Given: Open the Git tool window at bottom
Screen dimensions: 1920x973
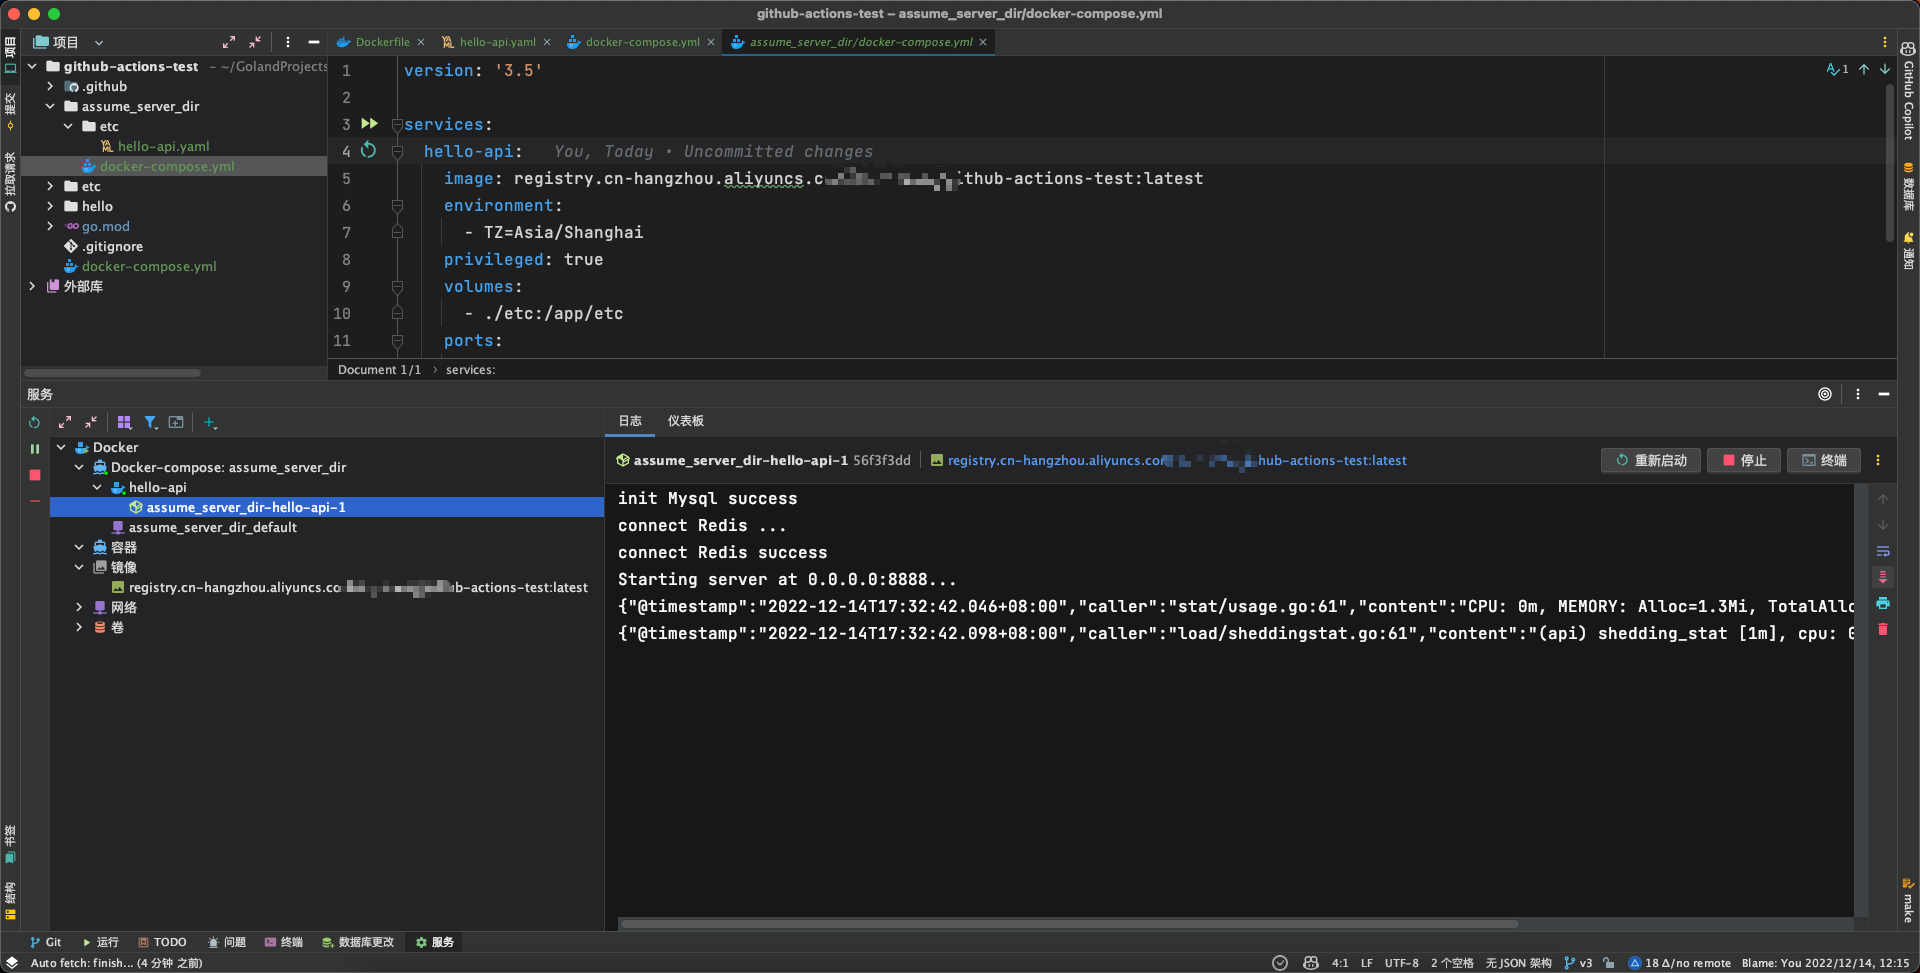Looking at the screenshot, I should [x=45, y=942].
